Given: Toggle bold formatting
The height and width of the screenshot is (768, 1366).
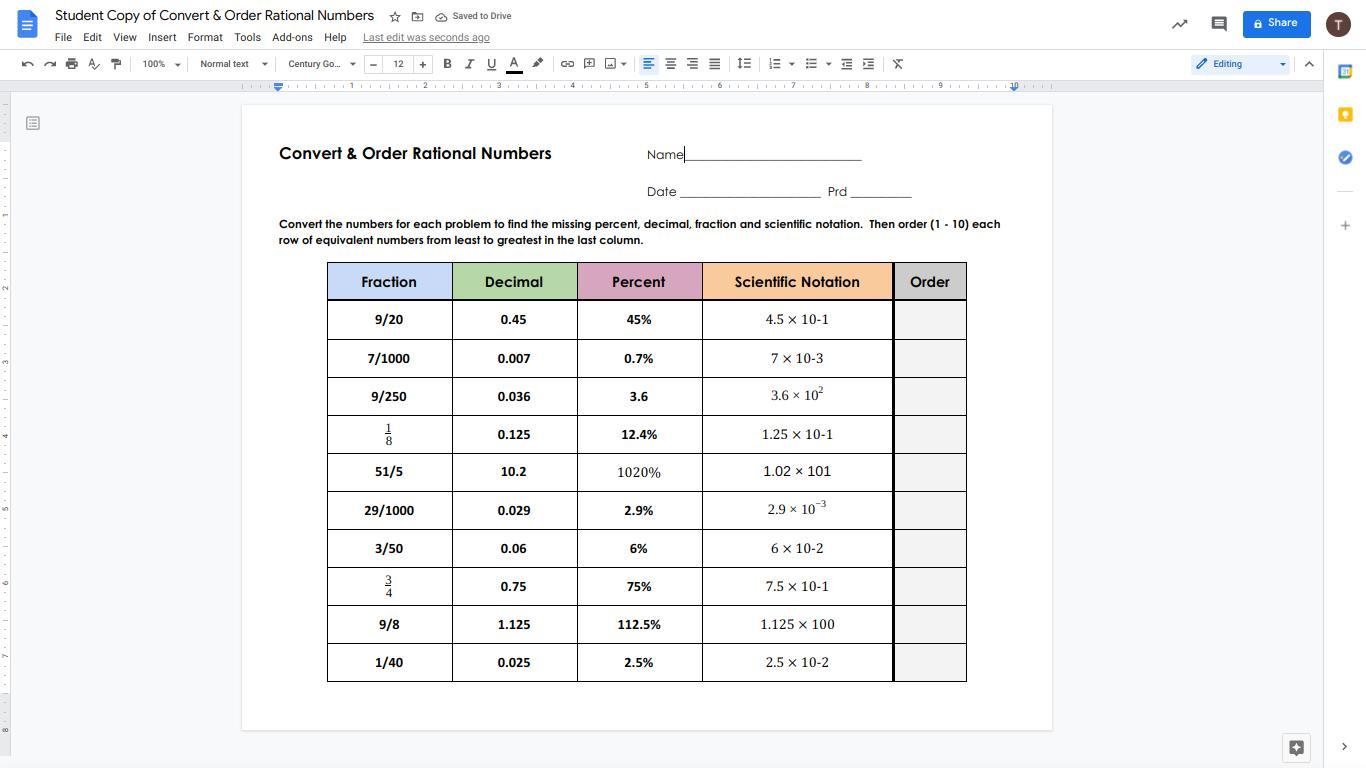Looking at the screenshot, I should tap(447, 64).
